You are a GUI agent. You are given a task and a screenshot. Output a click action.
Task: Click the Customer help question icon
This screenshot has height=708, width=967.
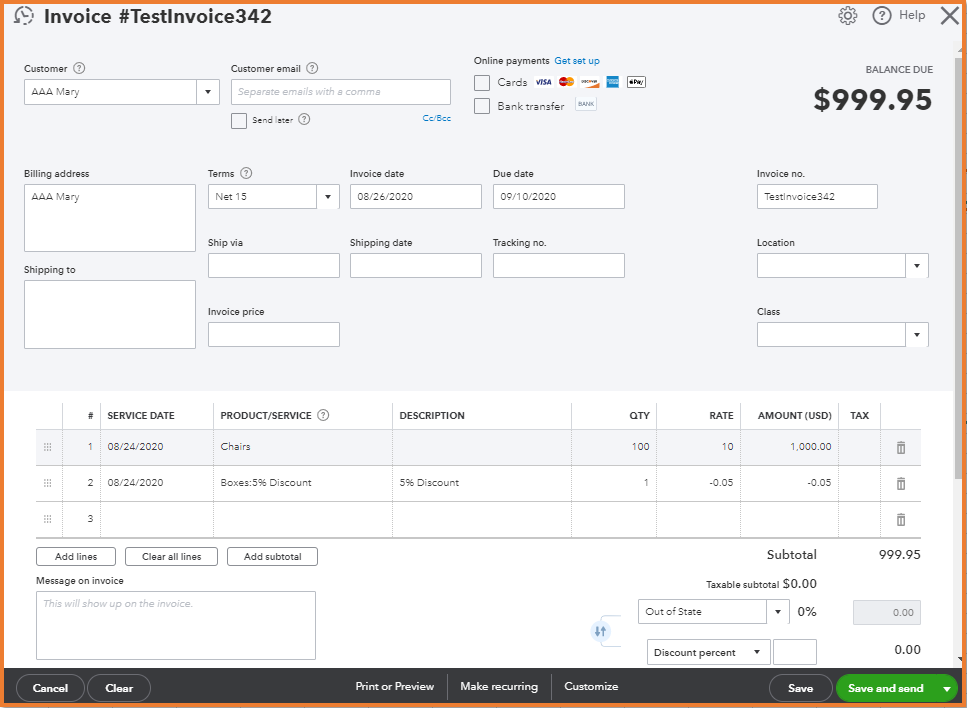(79, 68)
